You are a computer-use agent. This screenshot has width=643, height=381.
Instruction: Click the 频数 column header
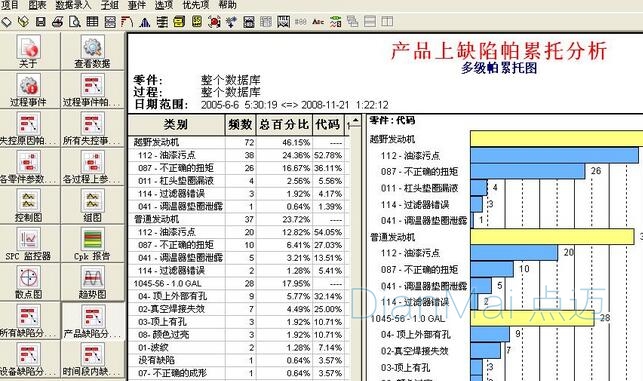[x=240, y=125]
